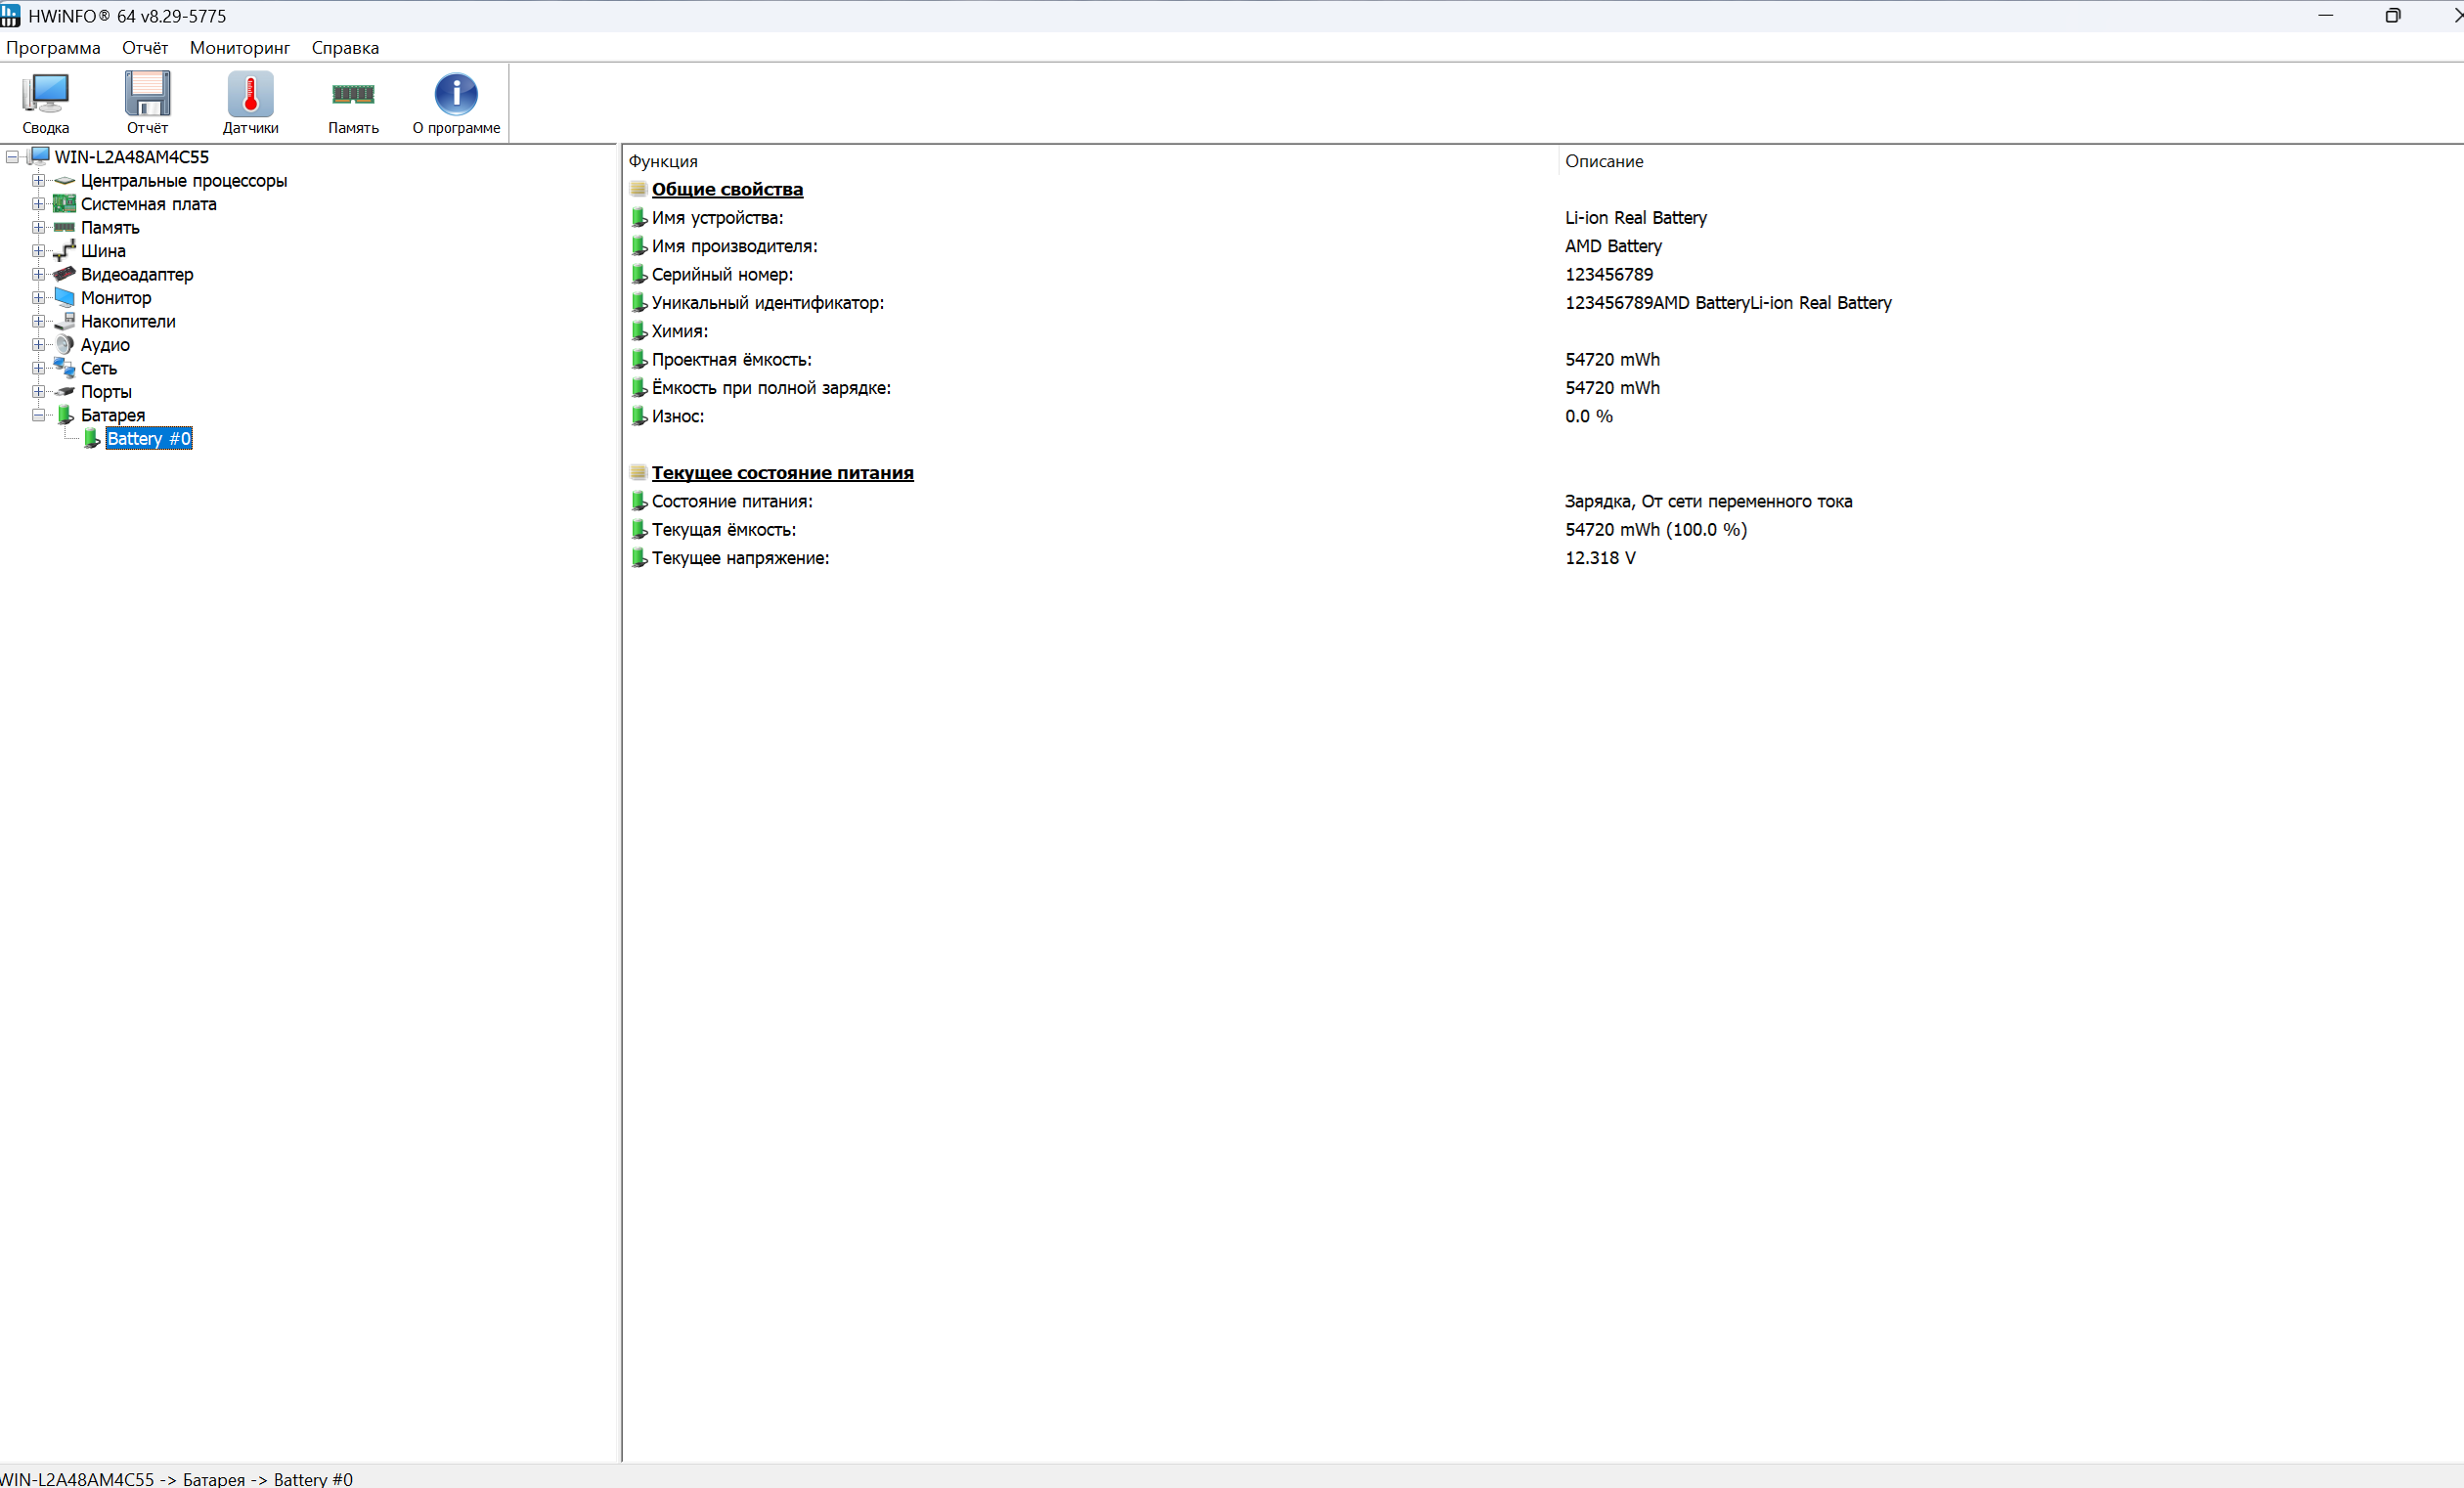Click the Описание column header
2464x1488 pixels.
(x=1603, y=161)
